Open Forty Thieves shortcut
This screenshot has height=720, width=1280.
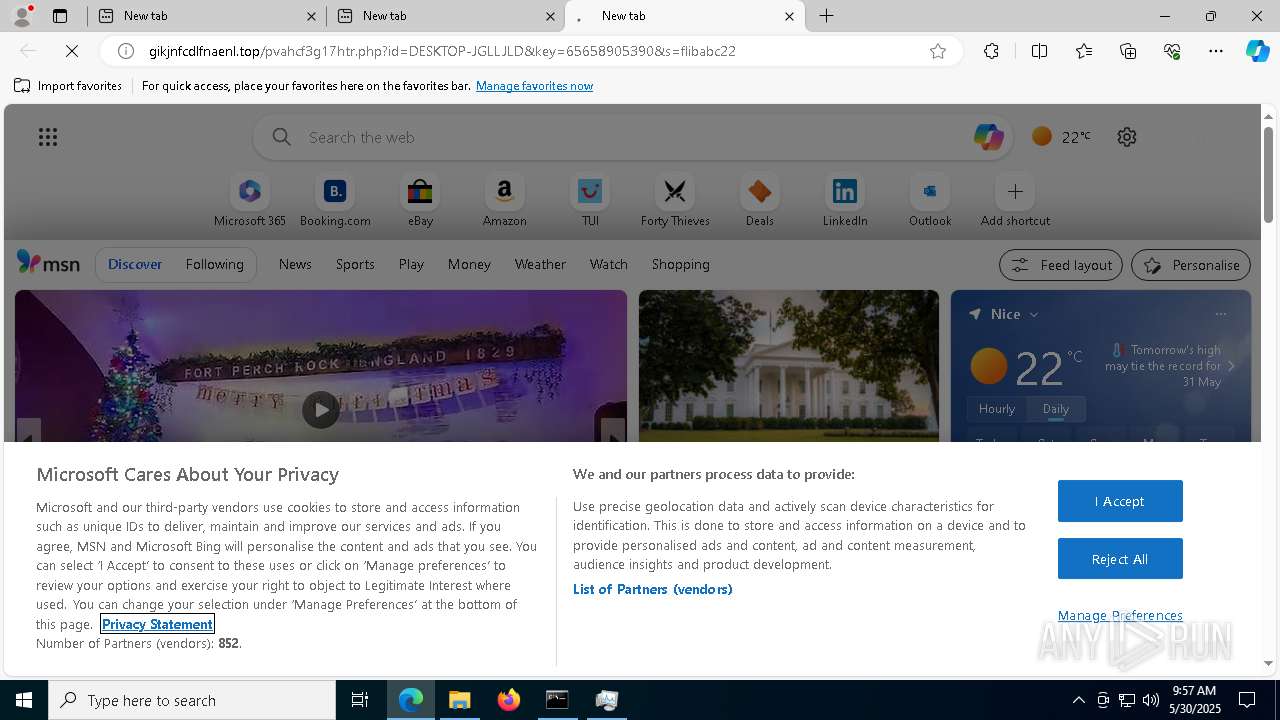point(675,201)
